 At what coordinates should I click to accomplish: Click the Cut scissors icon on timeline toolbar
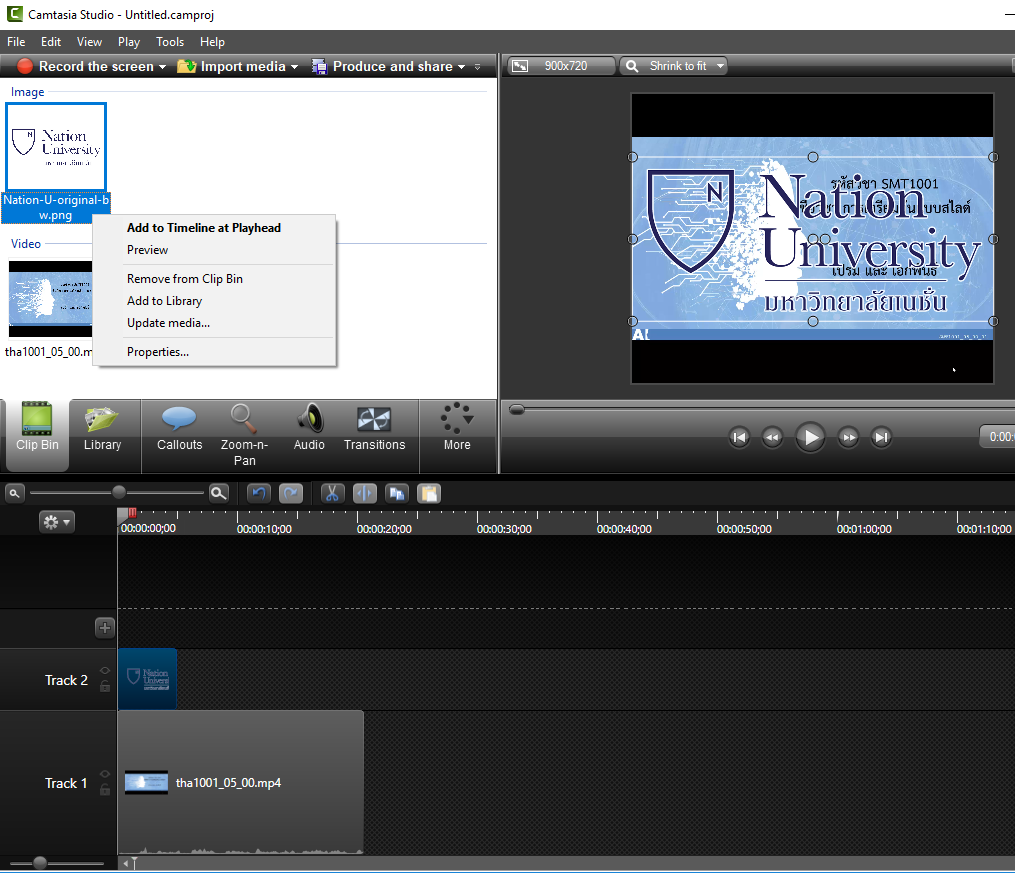[333, 493]
